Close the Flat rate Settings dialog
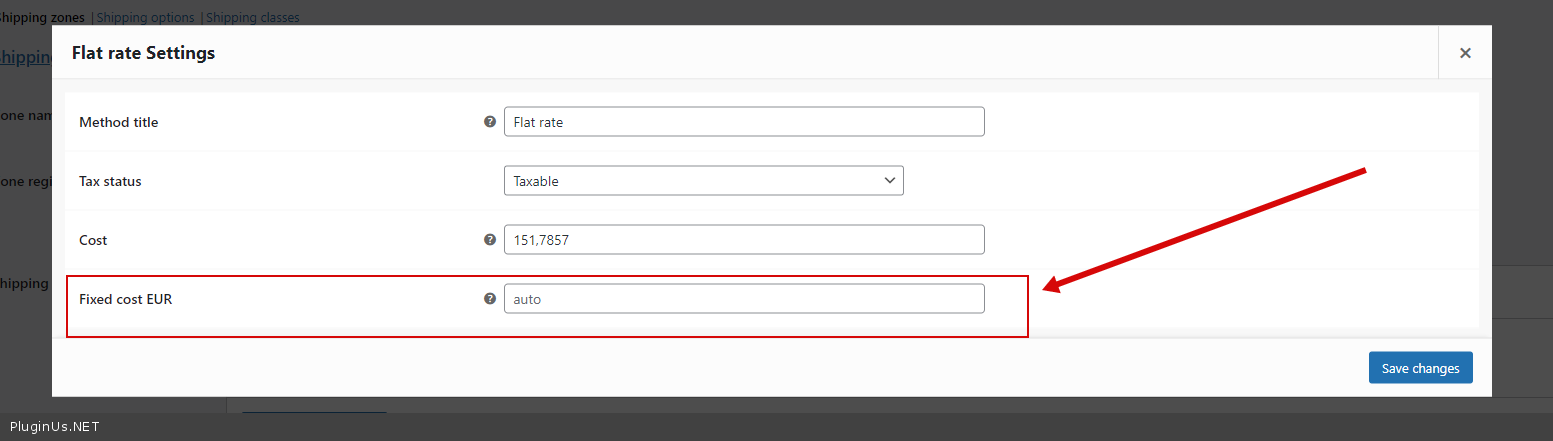The image size is (1553, 441). 1465,53
